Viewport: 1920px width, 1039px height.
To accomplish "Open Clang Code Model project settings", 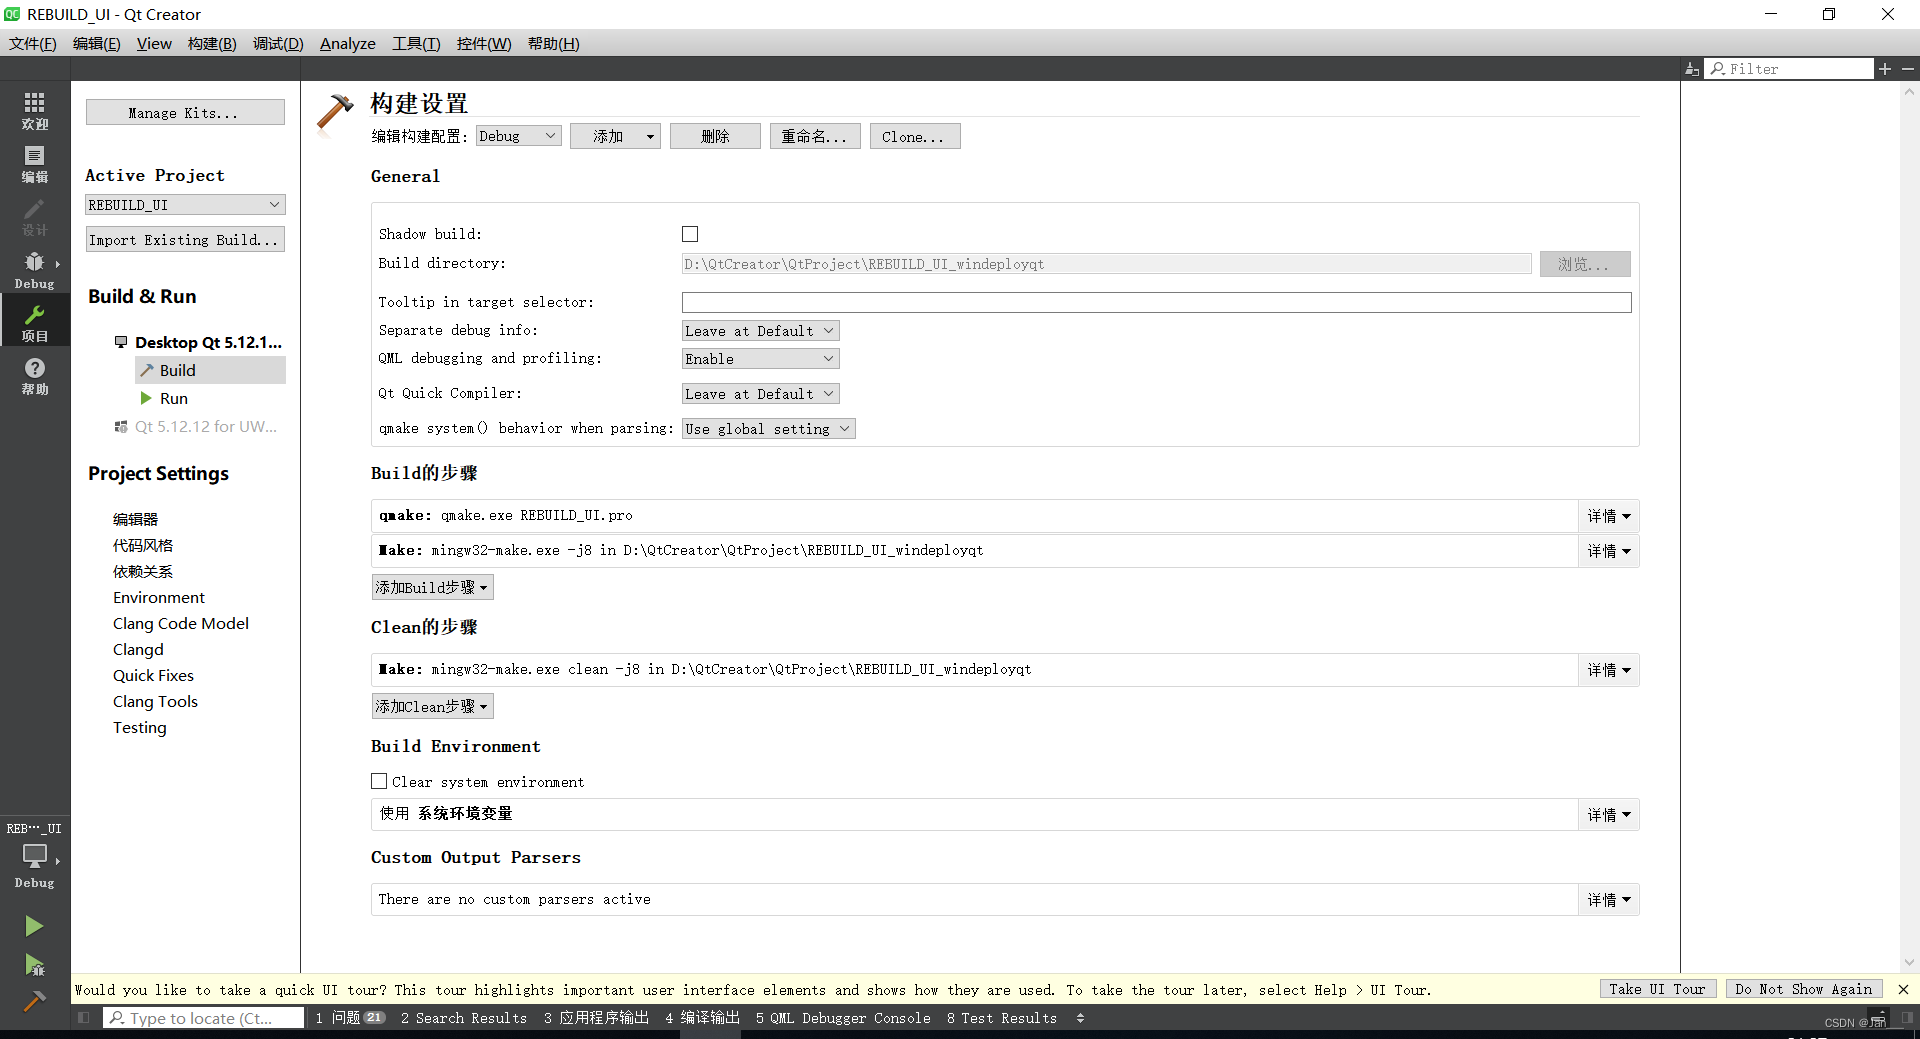I will (x=181, y=623).
